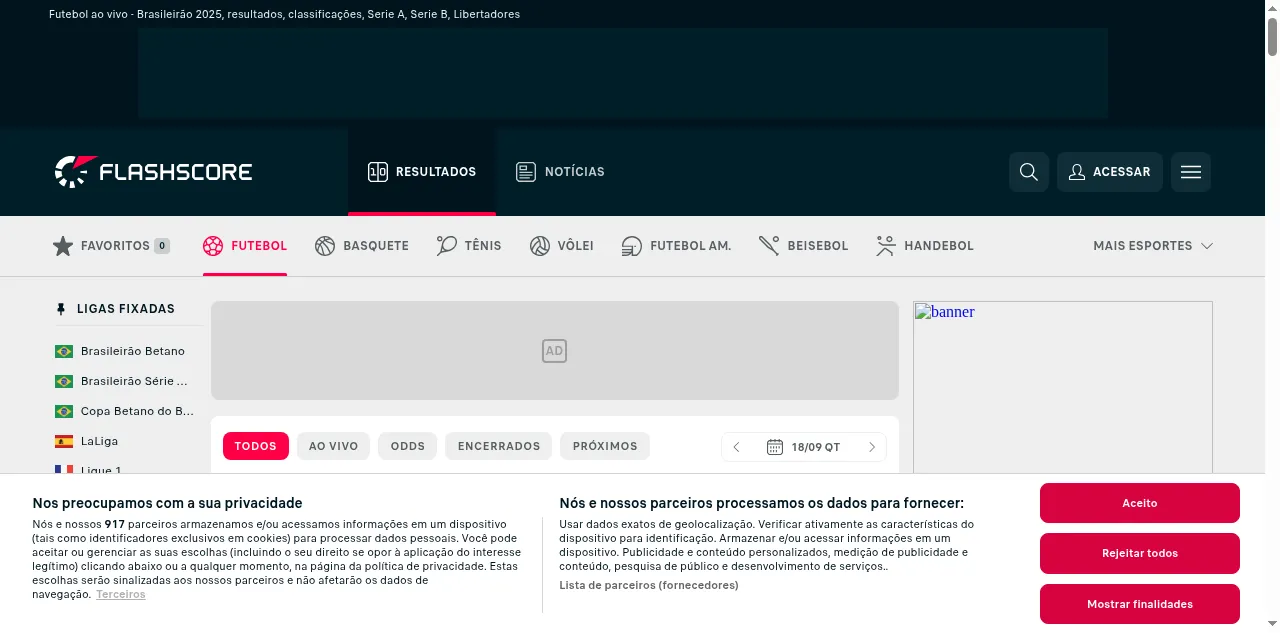
Task: Open the search magnifier icon
Action: pyautogui.click(x=1029, y=172)
